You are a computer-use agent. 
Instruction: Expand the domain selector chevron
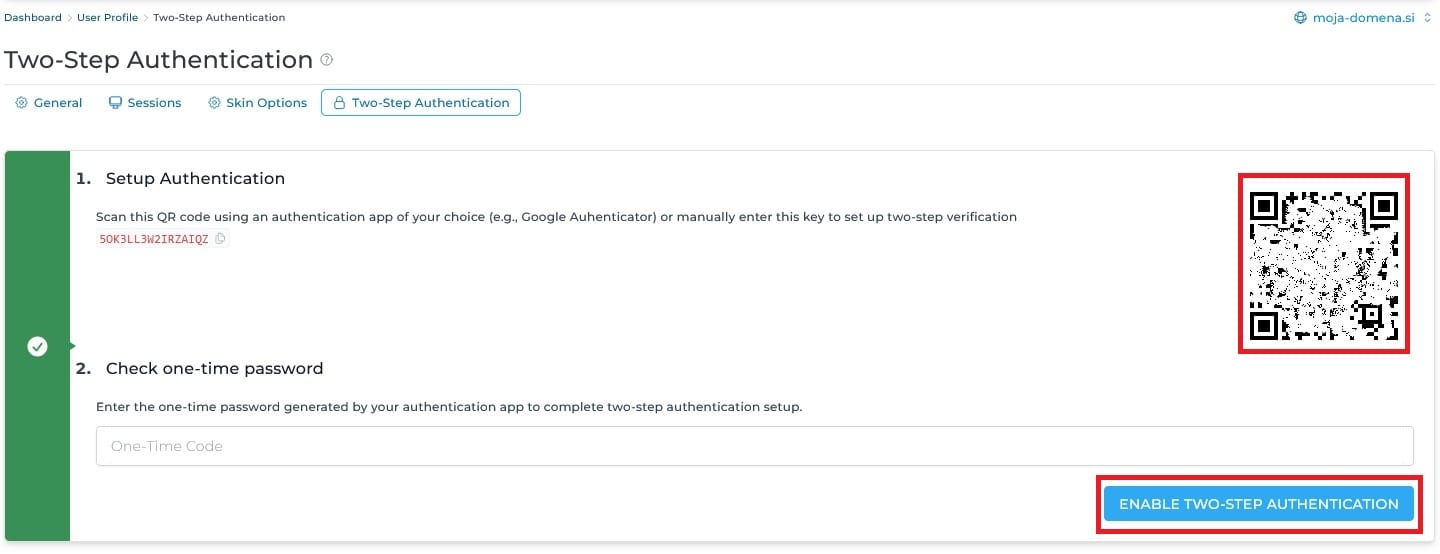tap(1427, 17)
